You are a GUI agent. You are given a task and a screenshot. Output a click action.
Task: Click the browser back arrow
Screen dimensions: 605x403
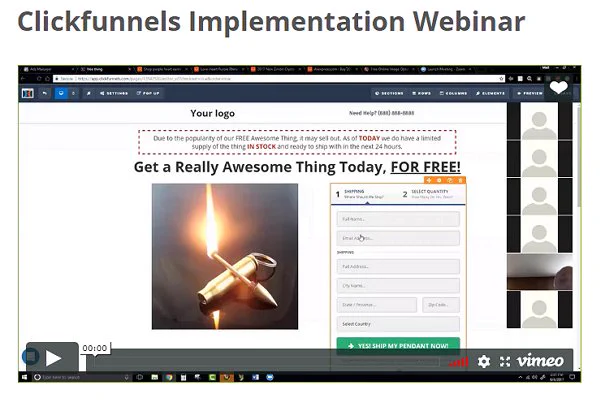(23, 78)
